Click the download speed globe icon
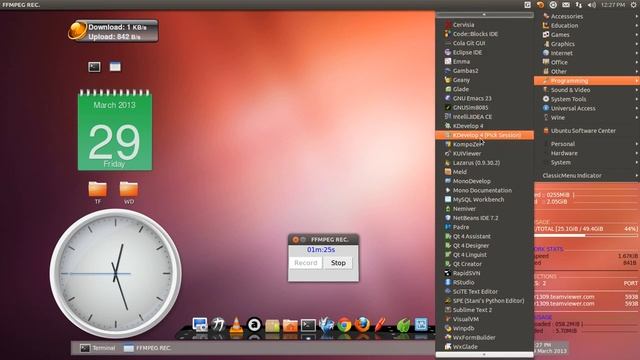The image size is (640, 360). pyautogui.click(x=78, y=31)
